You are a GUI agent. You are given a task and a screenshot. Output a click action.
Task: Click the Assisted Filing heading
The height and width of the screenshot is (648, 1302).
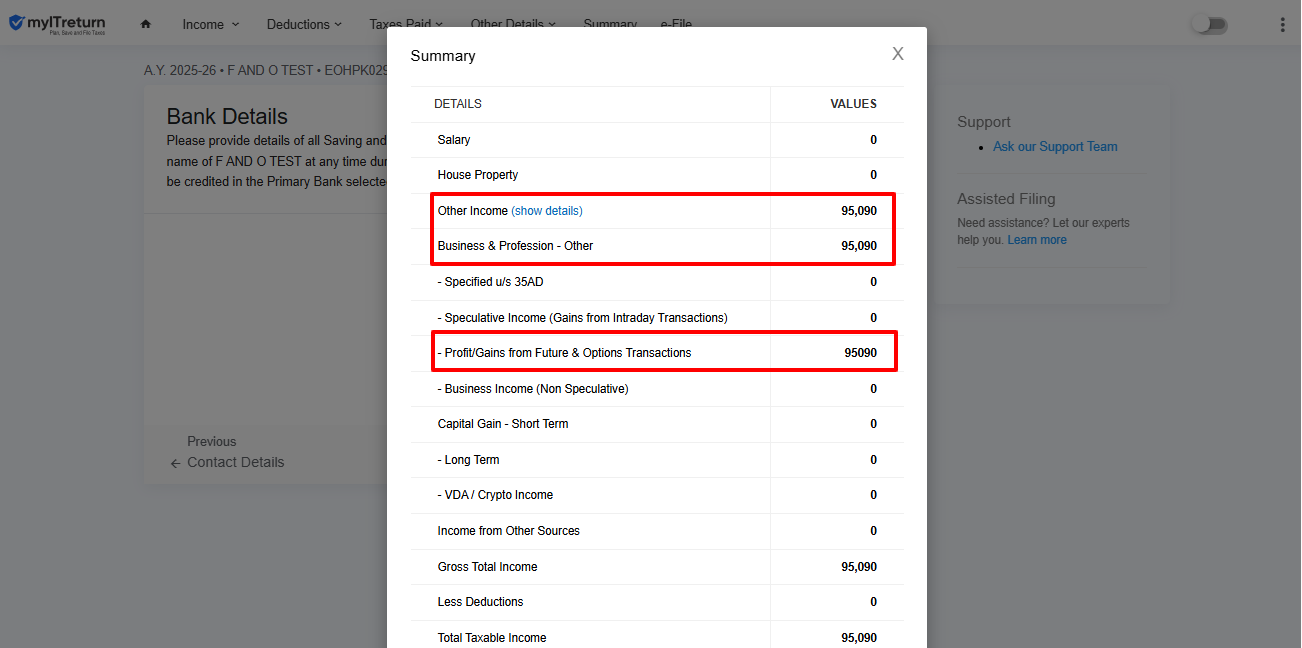coord(1006,199)
